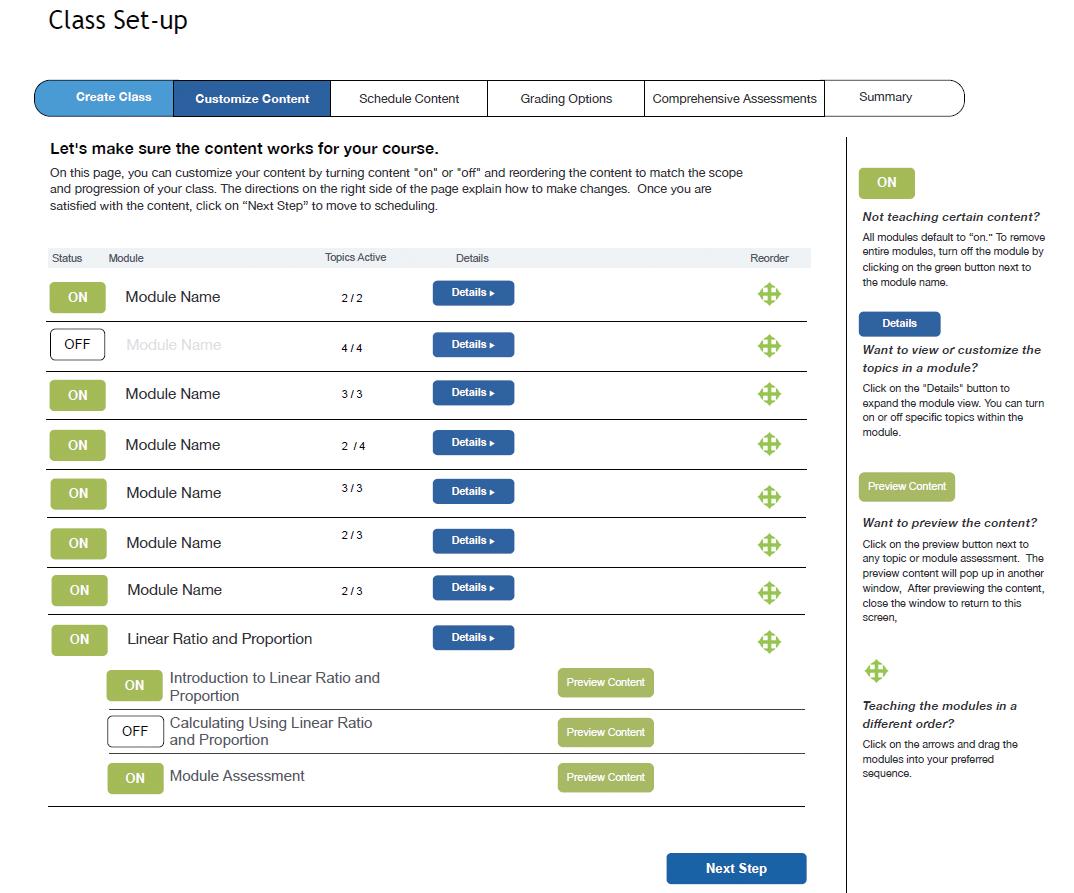Enable Calculating Using Linear Ratio and Proportion topic

[x=135, y=731]
